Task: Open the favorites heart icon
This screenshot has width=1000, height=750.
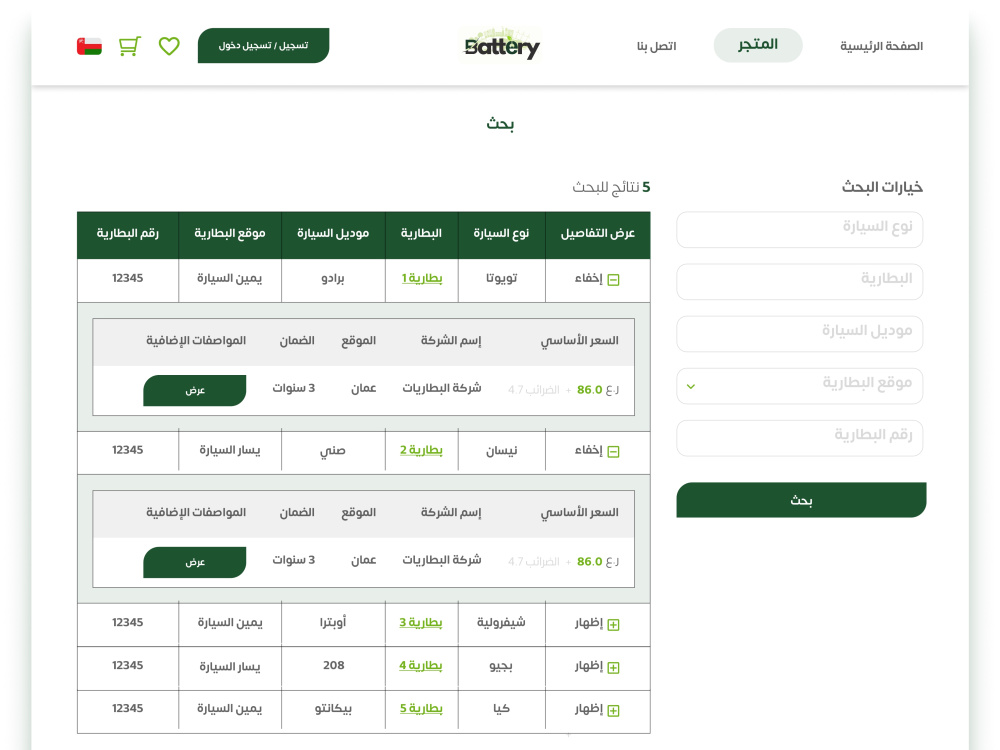Action: (x=169, y=46)
